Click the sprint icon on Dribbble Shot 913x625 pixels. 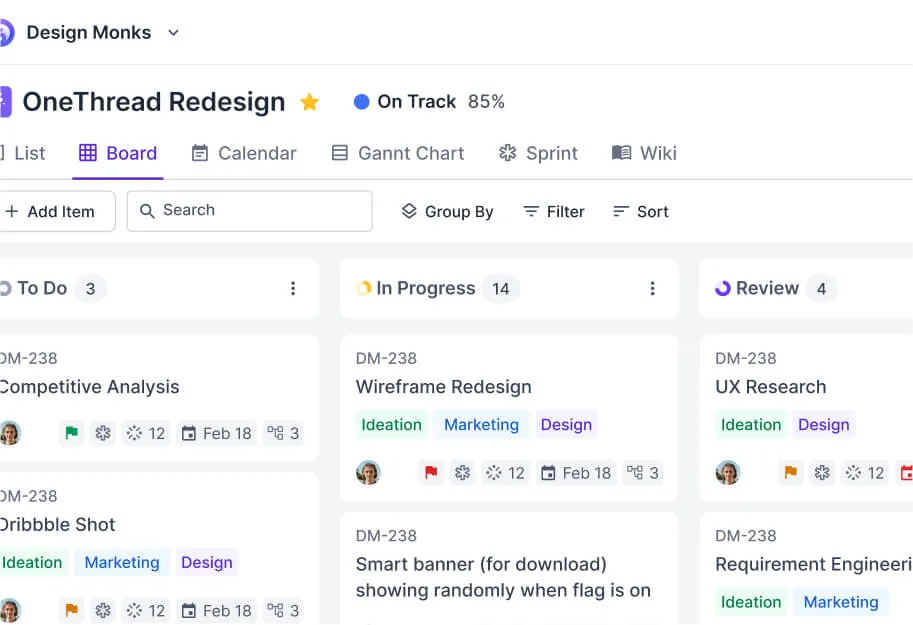pyautogui.click(x=103, y=610)
